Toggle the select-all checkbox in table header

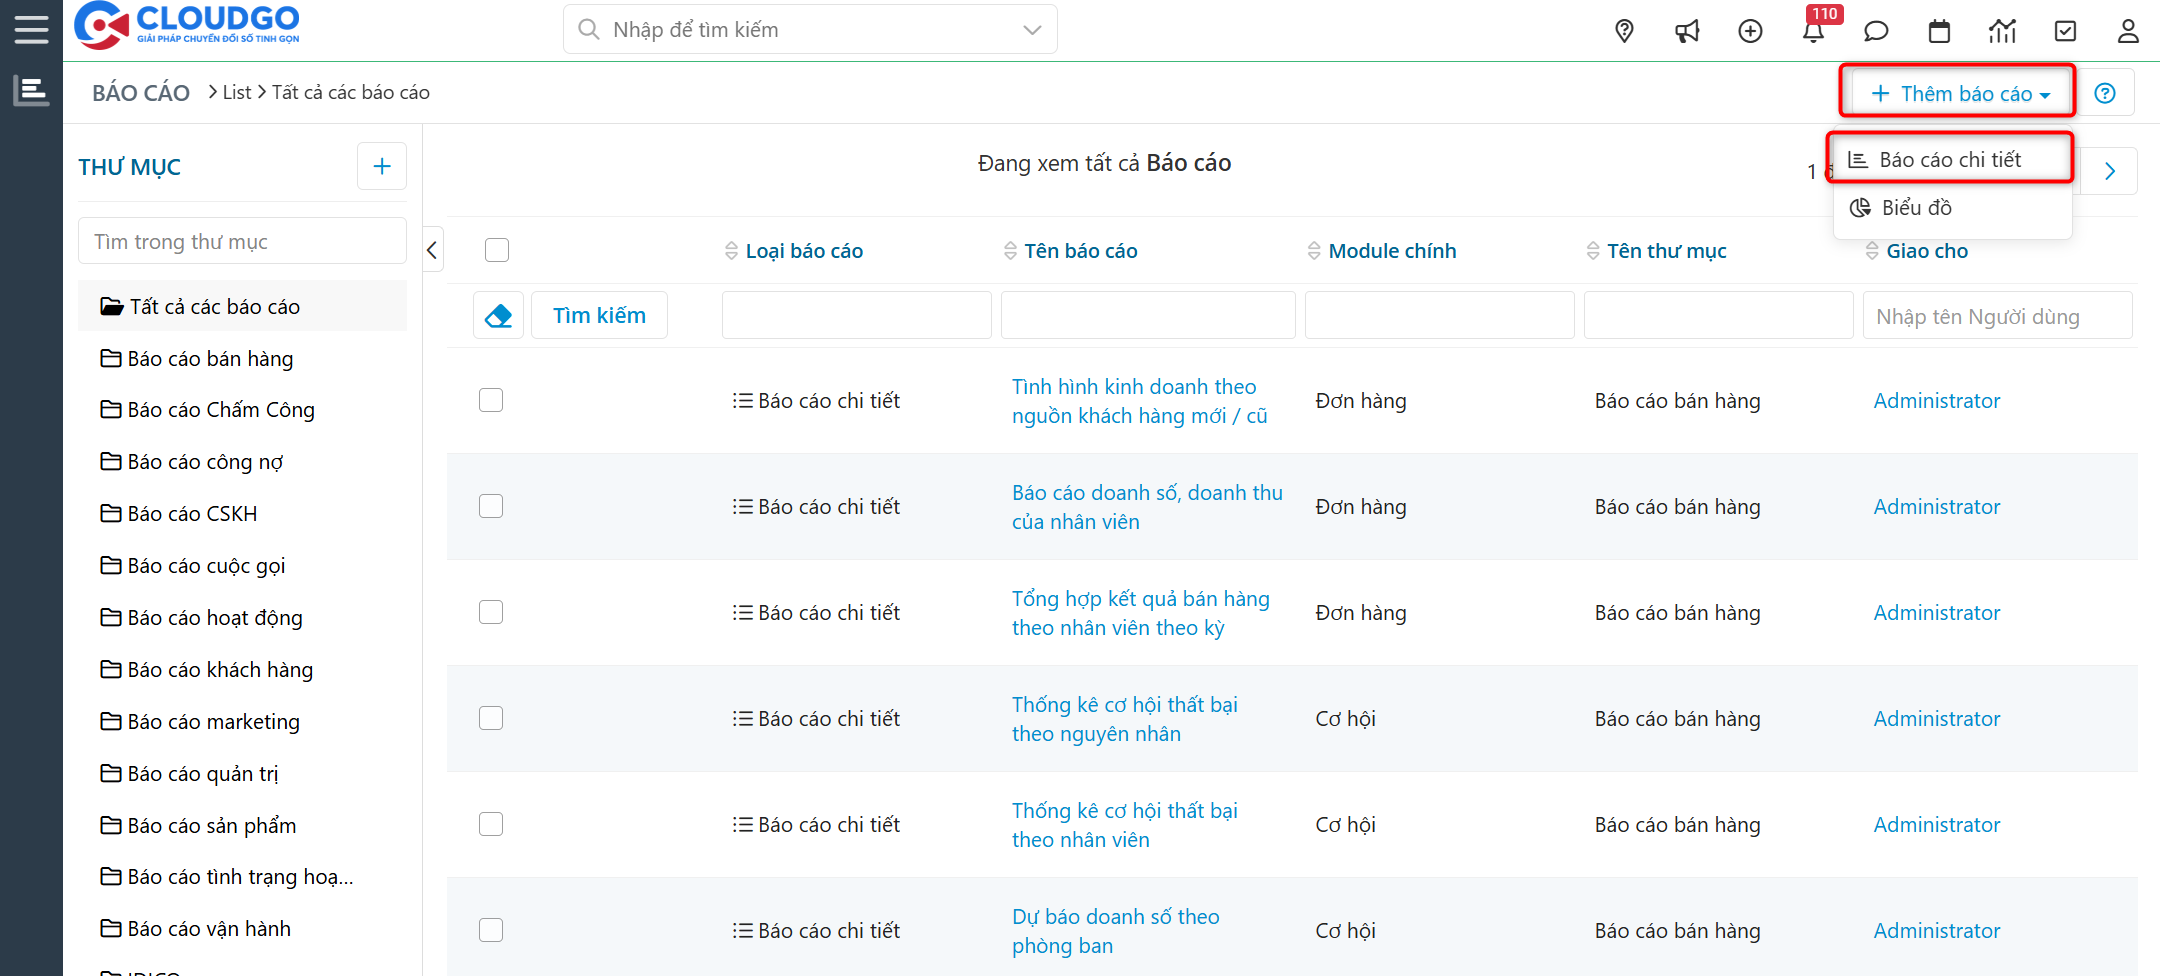coord(497,250)
